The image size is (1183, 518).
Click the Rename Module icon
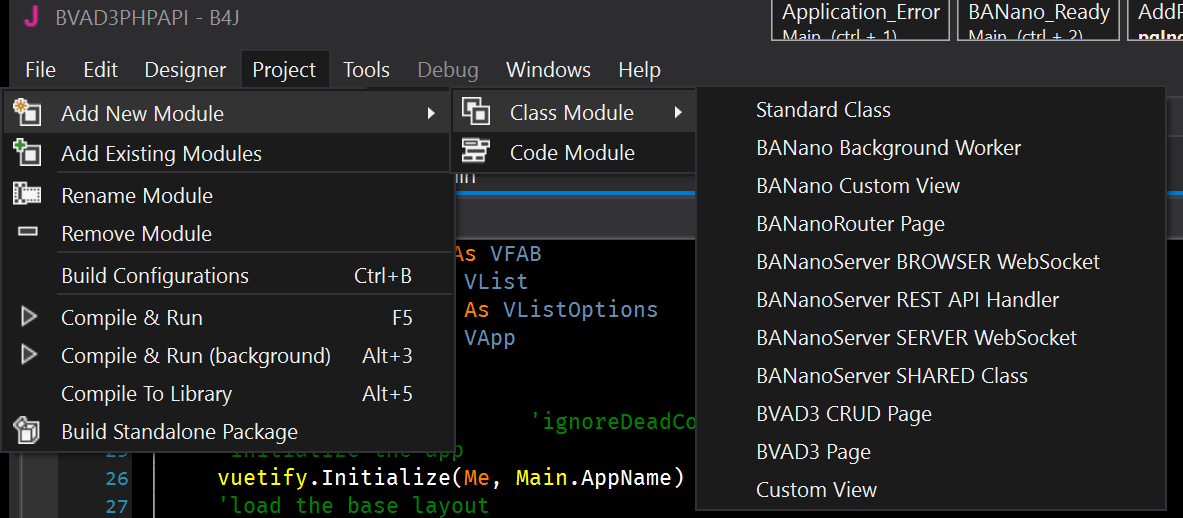click(27, 194)
